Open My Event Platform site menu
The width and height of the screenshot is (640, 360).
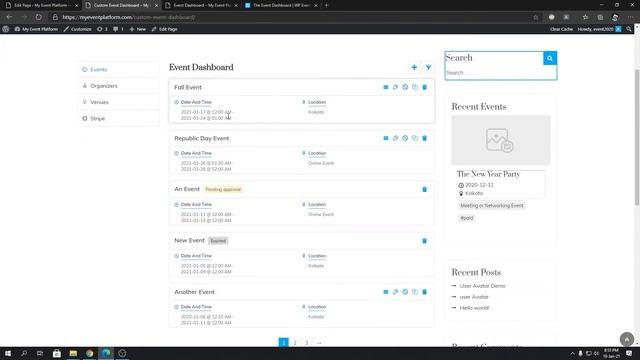36,29
